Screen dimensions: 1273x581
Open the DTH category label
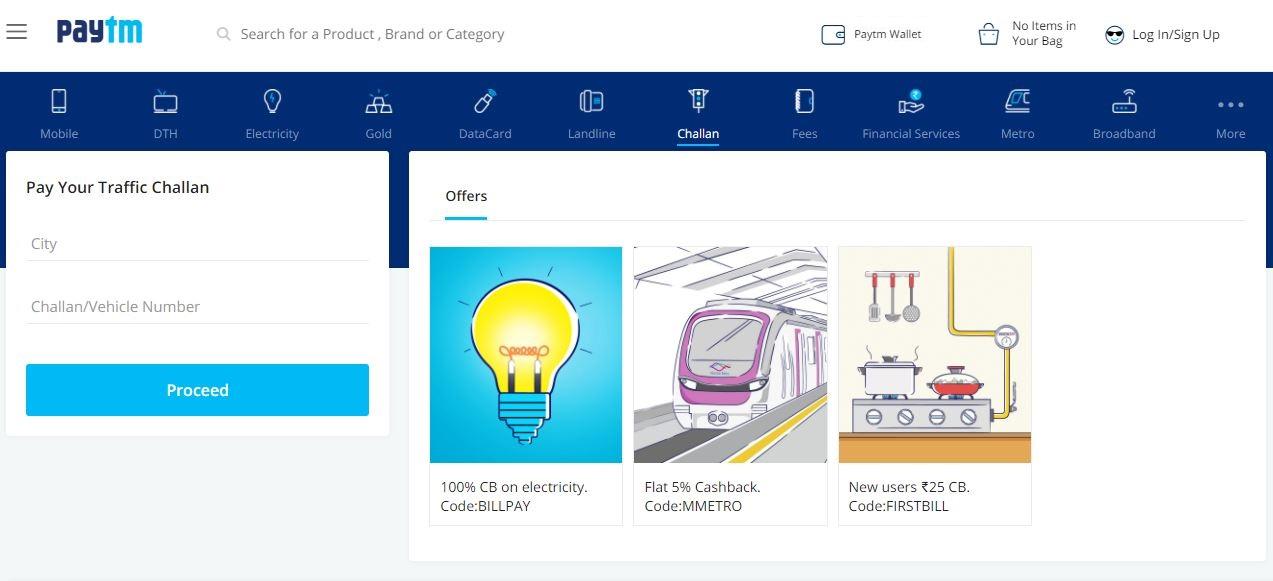(x=165, y=133)
